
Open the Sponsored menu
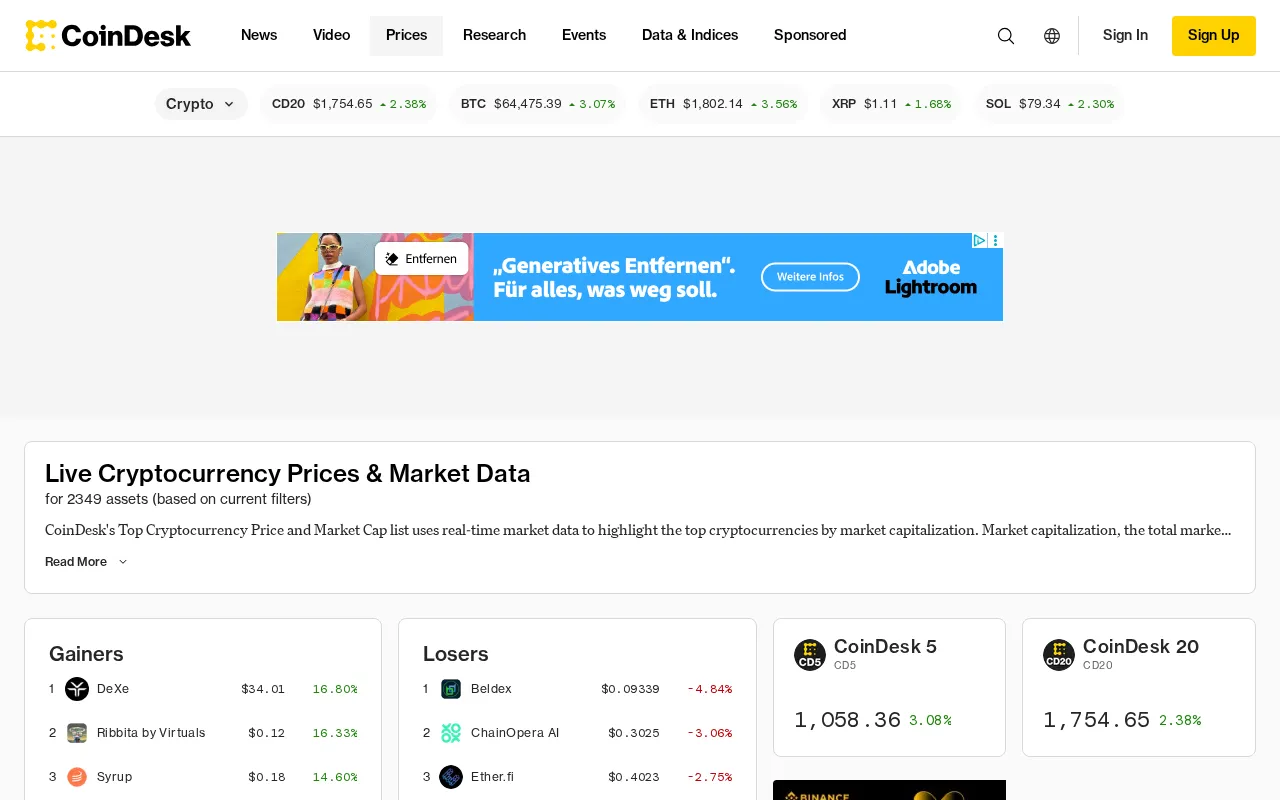[x=810, y=36]
